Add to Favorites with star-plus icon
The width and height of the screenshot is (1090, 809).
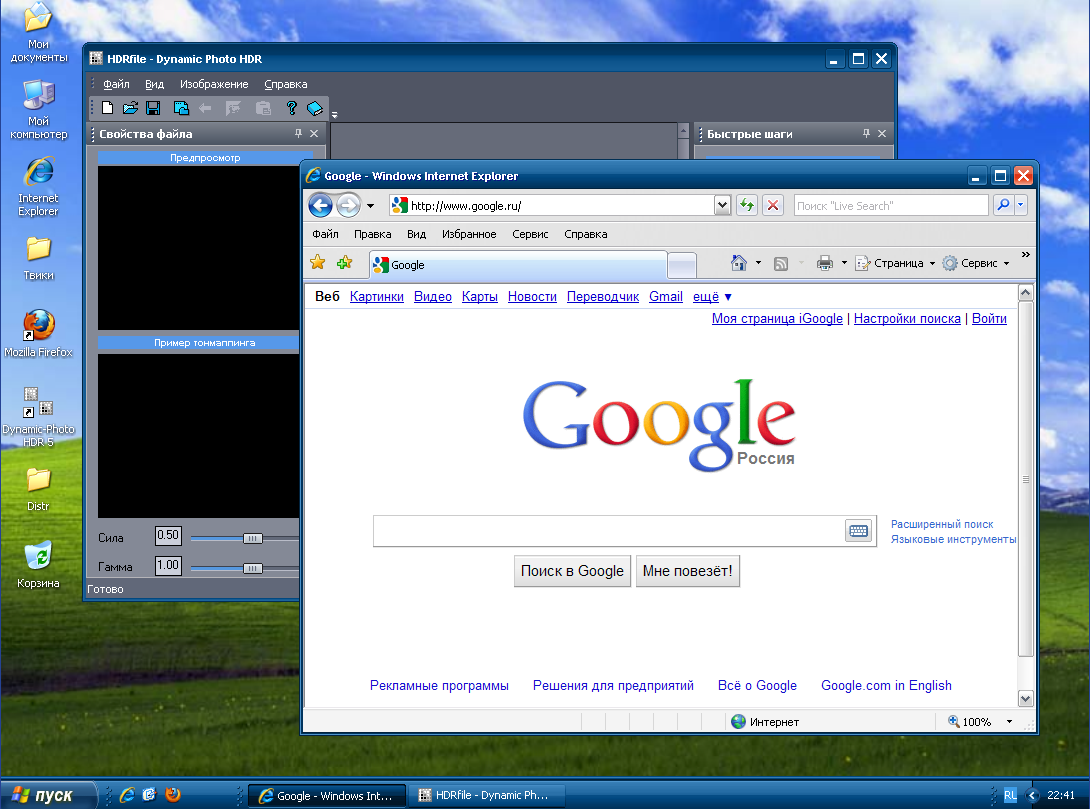[x=344, y=263]
